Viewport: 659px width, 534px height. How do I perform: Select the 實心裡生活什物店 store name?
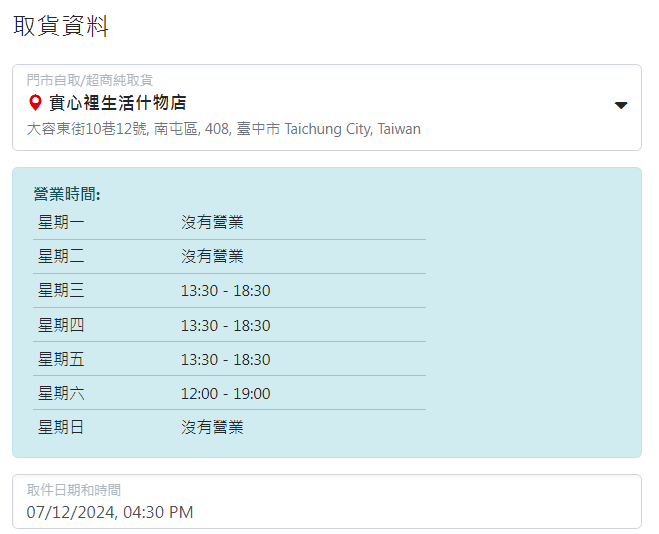[x=118, y=103]
